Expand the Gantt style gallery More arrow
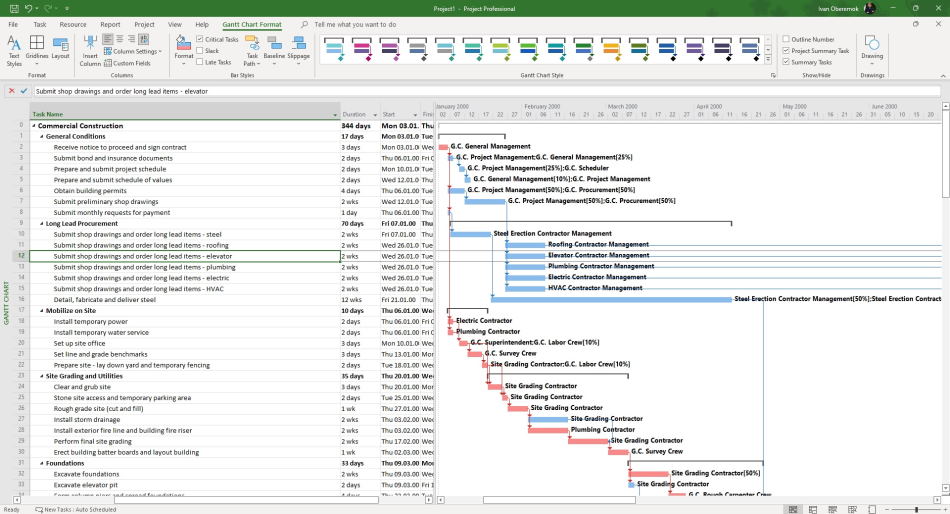This screenshot has width=950, height=514. tap(768, 60)
